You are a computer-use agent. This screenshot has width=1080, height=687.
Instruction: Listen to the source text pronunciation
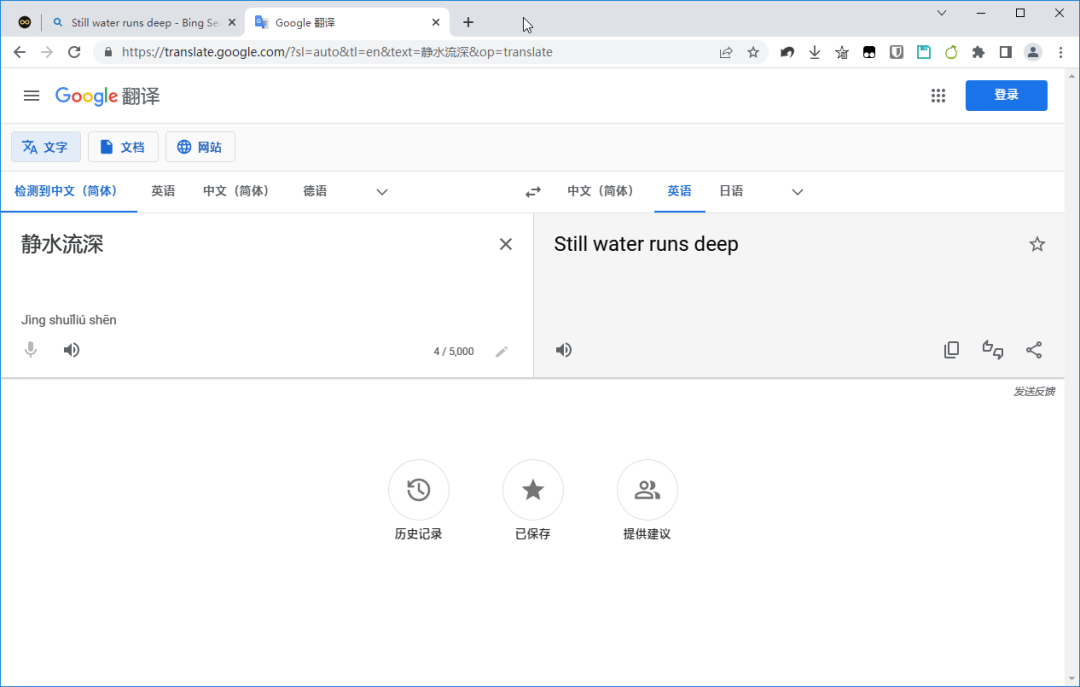pos(71,350)
